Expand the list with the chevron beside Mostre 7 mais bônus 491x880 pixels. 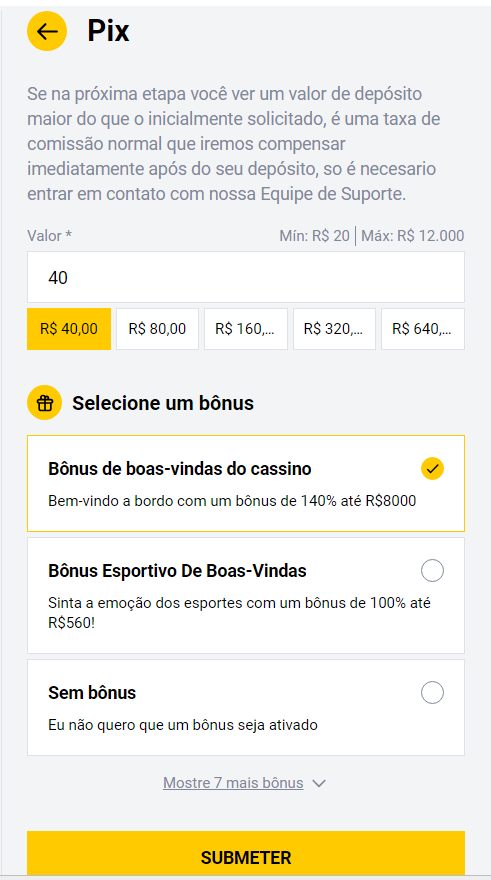pyautogui.click(x=319, y=783)
